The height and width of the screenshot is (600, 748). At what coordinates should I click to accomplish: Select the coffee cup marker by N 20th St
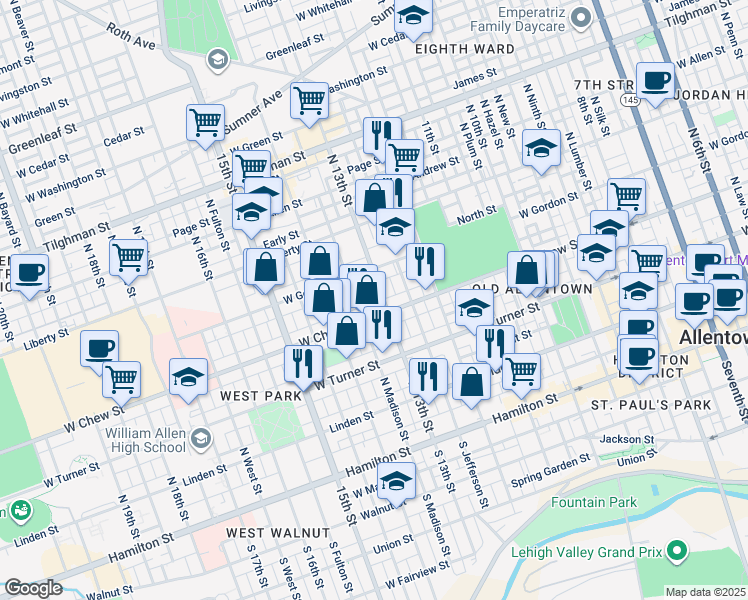(x=29, y=273)
